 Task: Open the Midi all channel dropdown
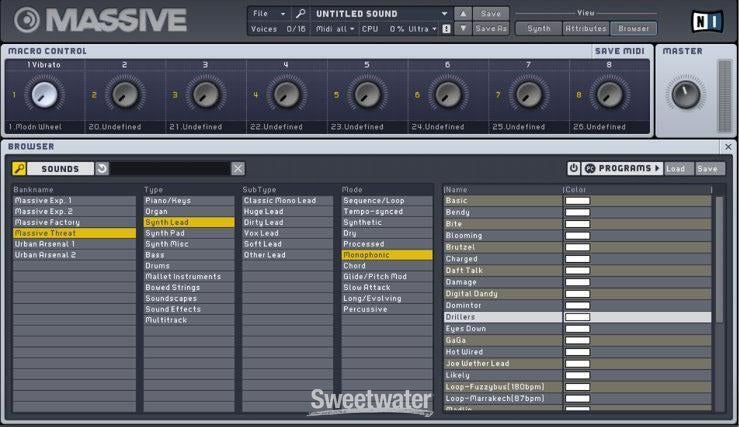[334, 29]
